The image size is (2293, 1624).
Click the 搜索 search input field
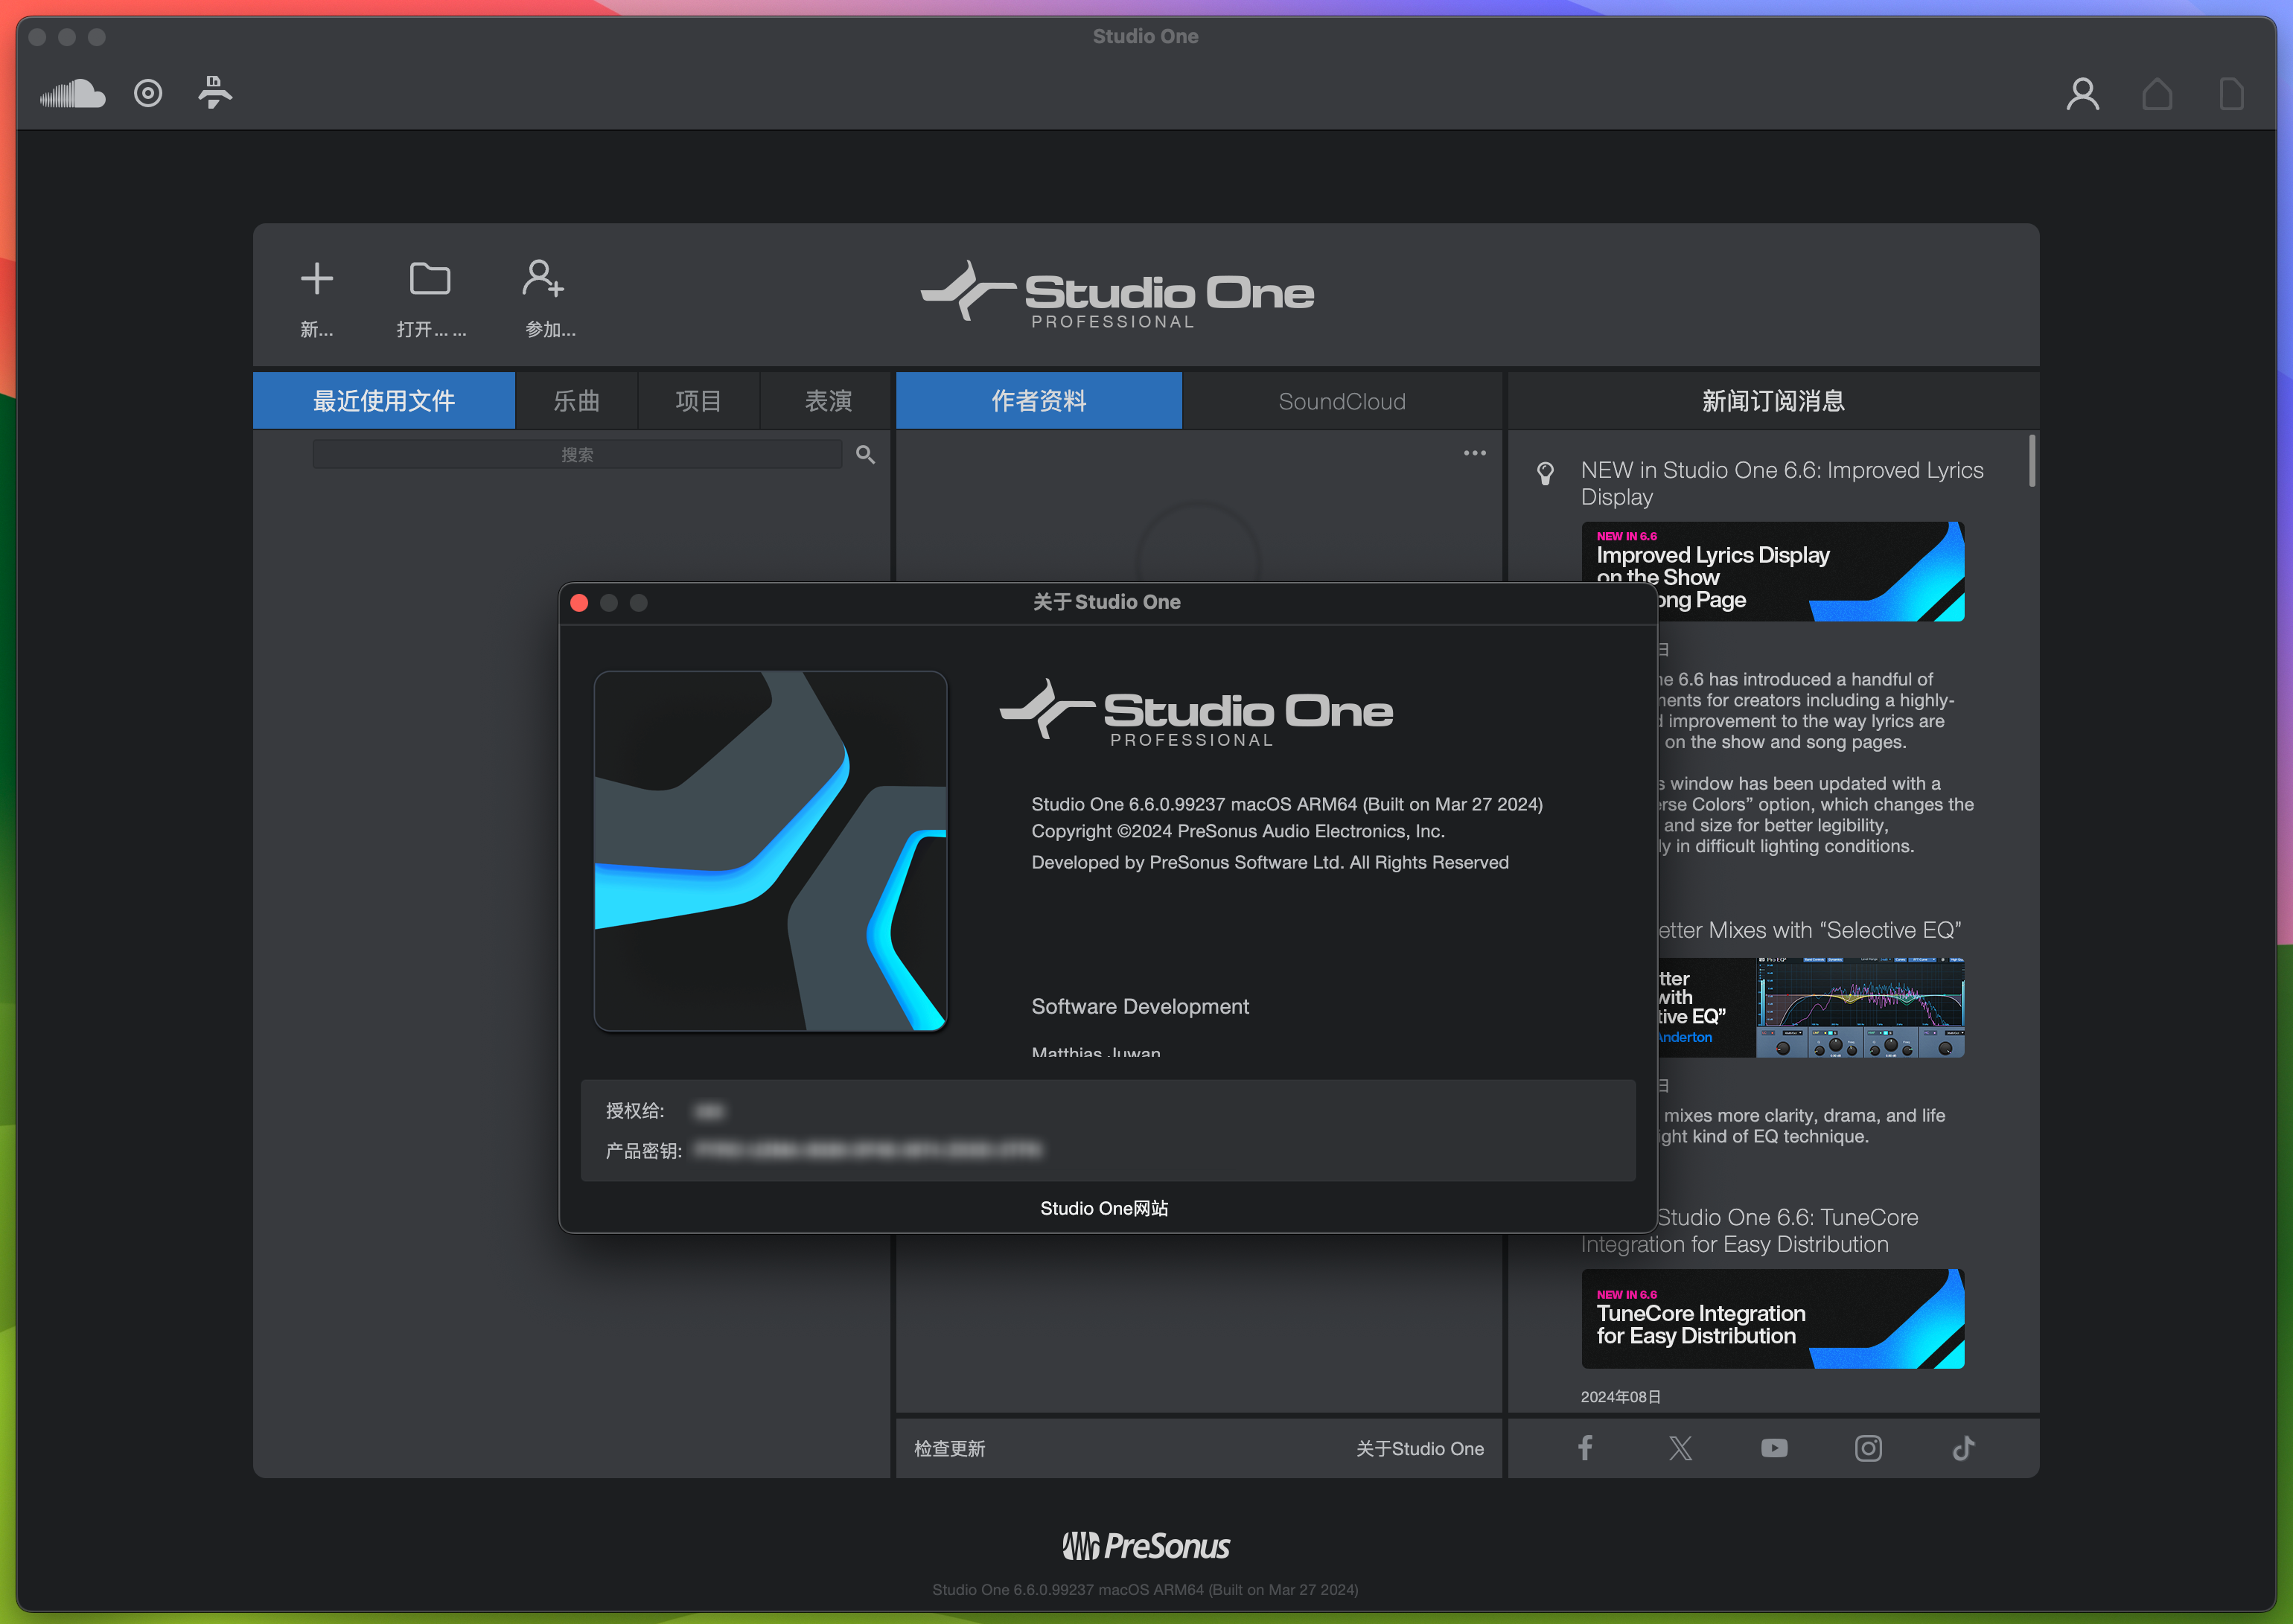577,455
